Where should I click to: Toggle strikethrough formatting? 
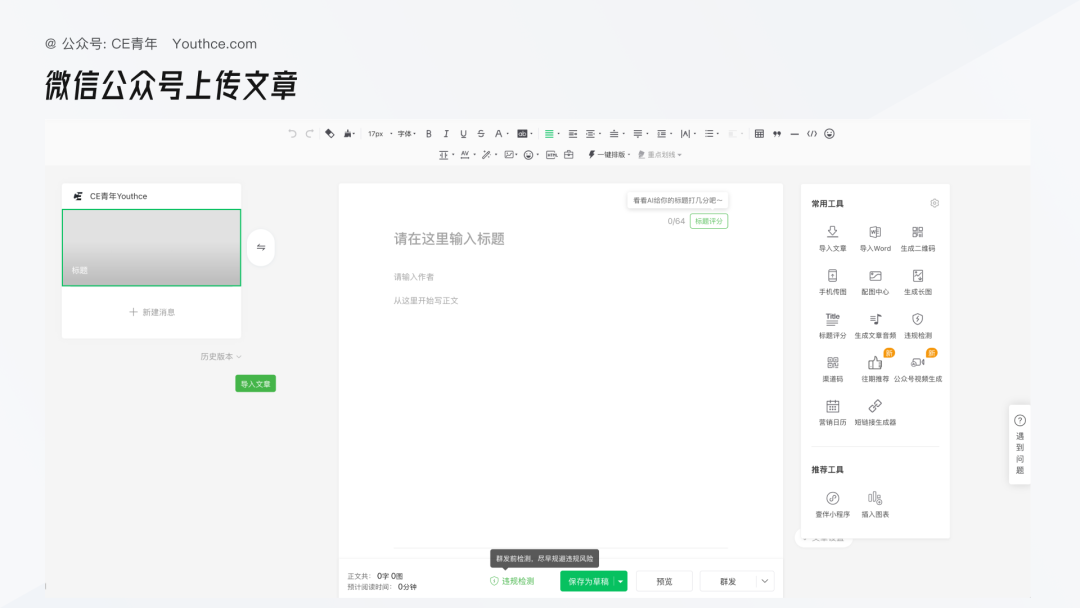pos(480,133)
